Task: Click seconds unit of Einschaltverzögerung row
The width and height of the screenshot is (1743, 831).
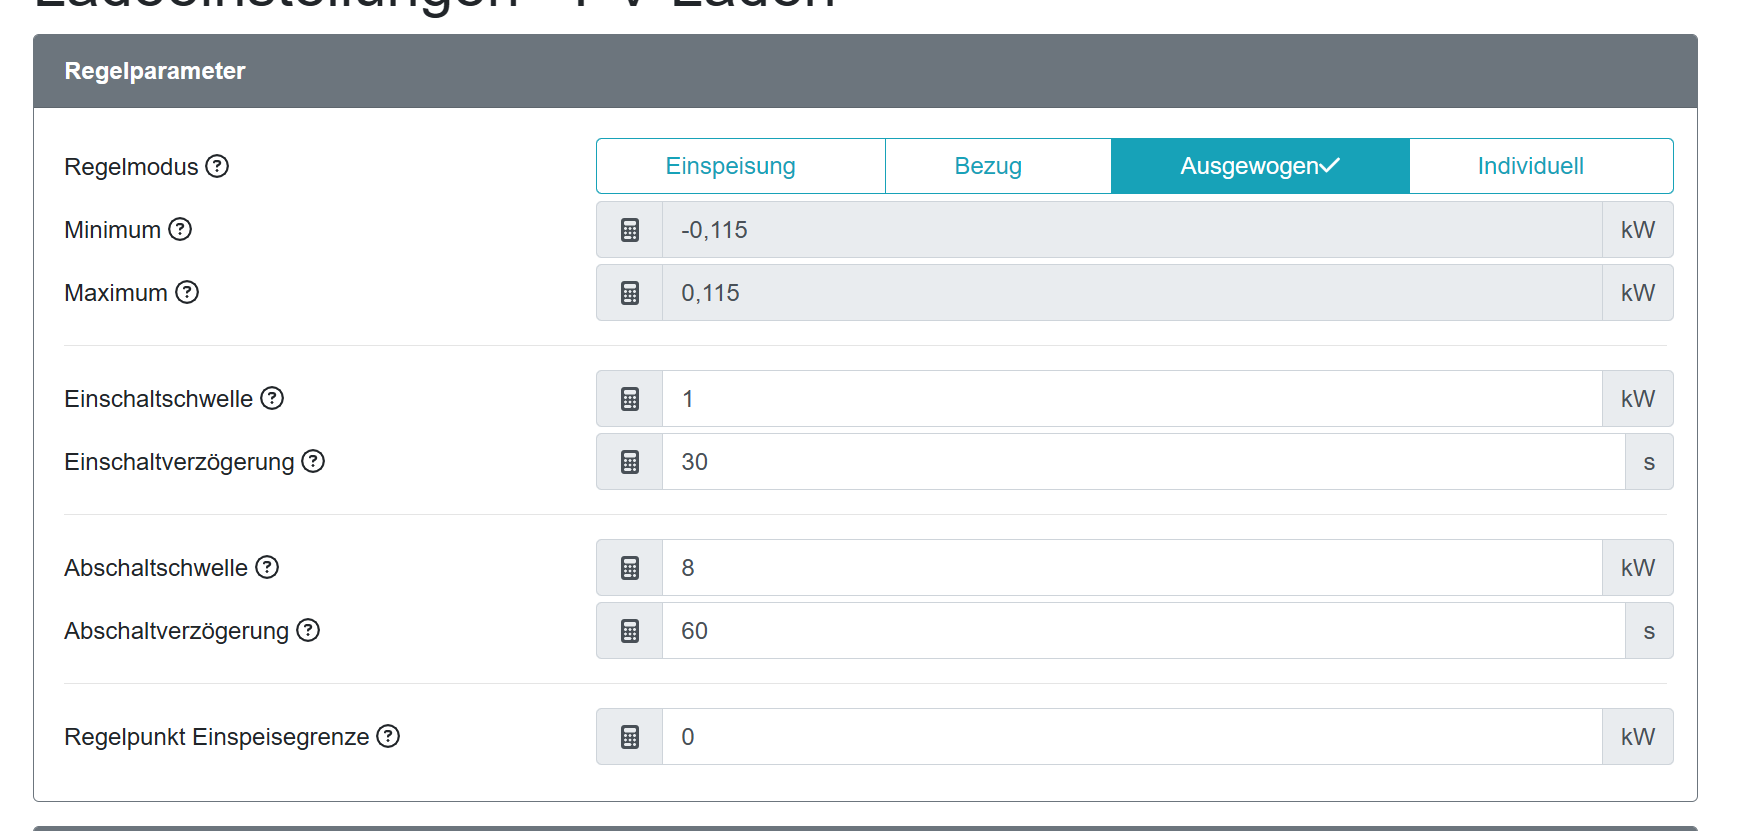Action: (1649, 462)
